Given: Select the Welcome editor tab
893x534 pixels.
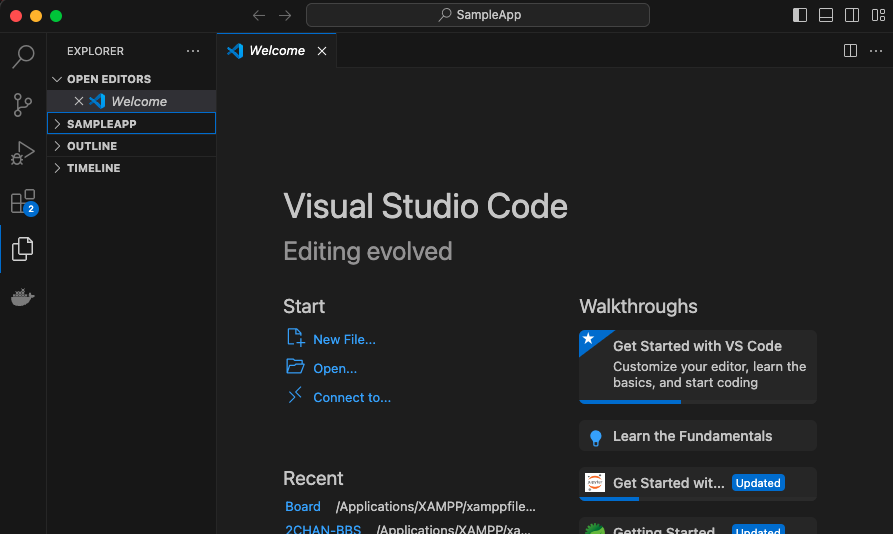Looking at the screenshot, I should [x=277, y=51].
